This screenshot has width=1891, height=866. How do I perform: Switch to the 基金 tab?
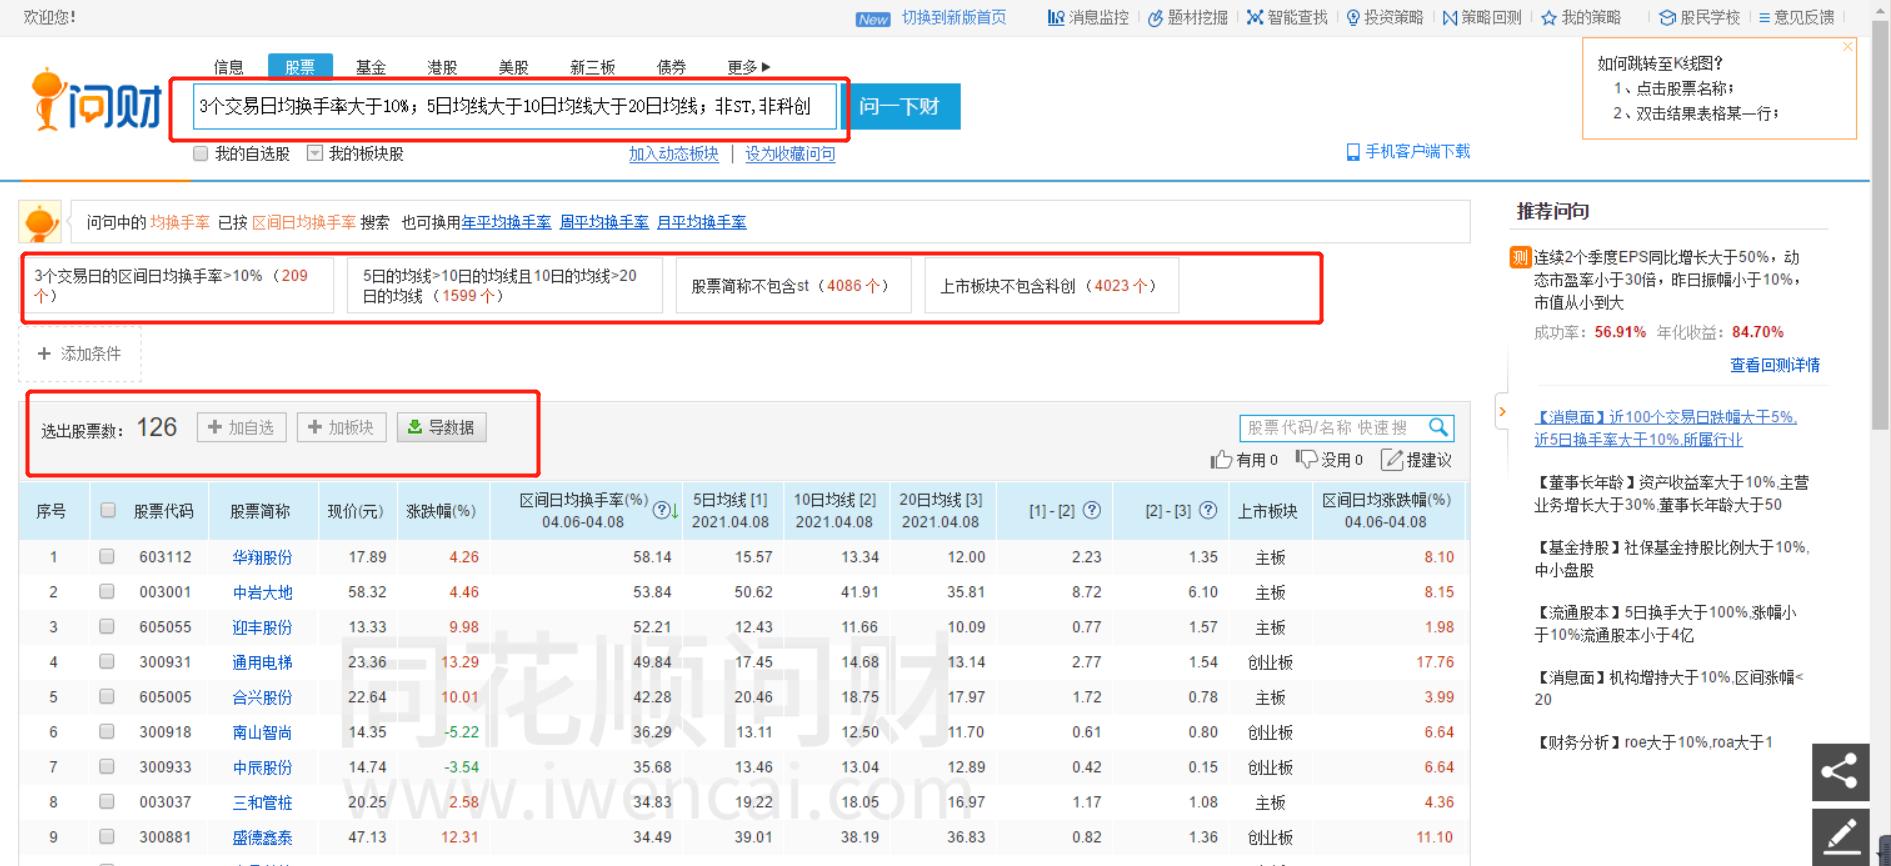(371, 67)
